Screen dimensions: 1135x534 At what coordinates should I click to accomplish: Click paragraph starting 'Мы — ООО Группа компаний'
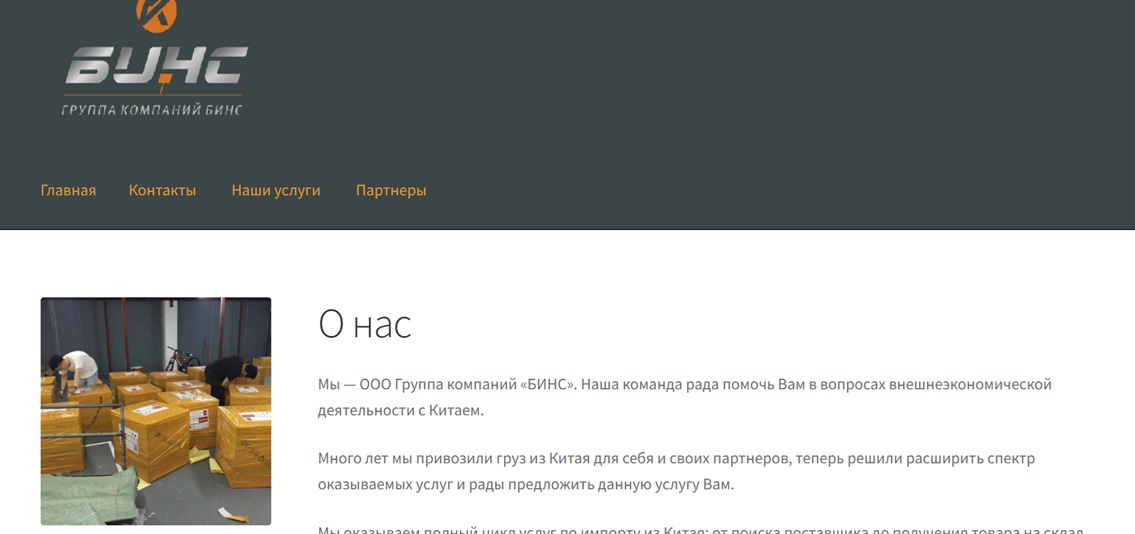point(684,397)
